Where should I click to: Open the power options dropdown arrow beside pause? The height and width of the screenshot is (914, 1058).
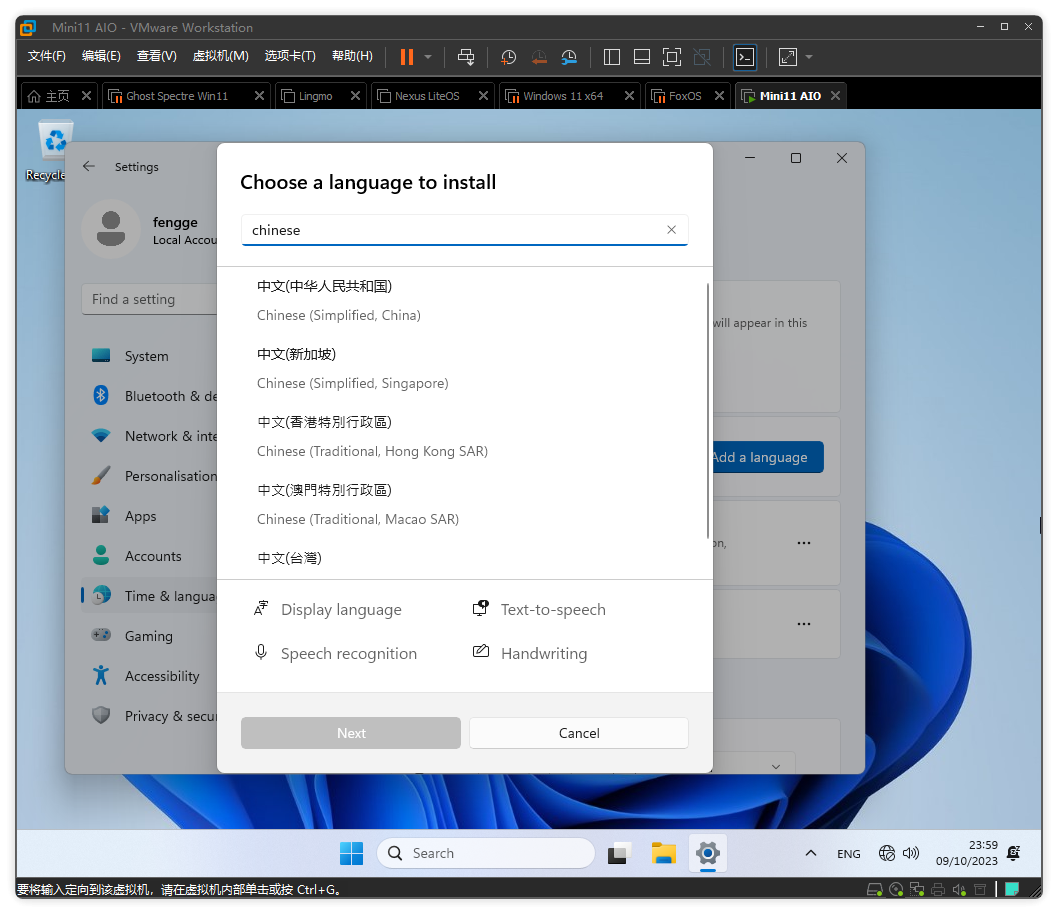click(x=428, y=57)
